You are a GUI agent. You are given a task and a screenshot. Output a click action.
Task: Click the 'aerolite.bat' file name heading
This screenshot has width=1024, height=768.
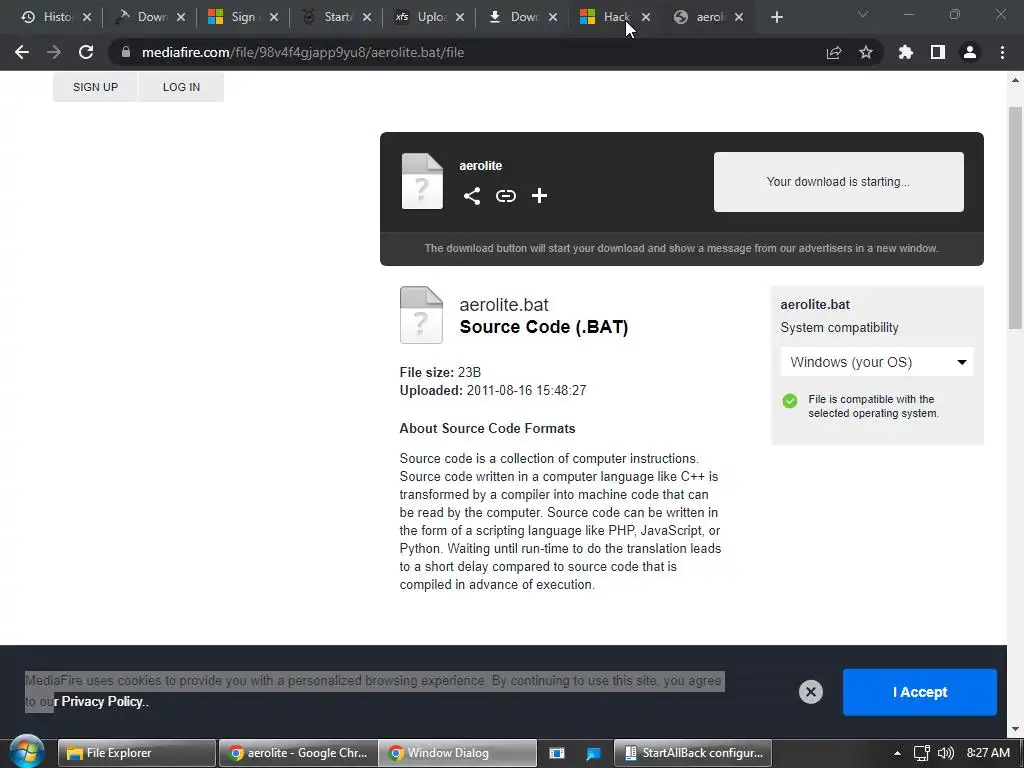(x=504, y=305)
